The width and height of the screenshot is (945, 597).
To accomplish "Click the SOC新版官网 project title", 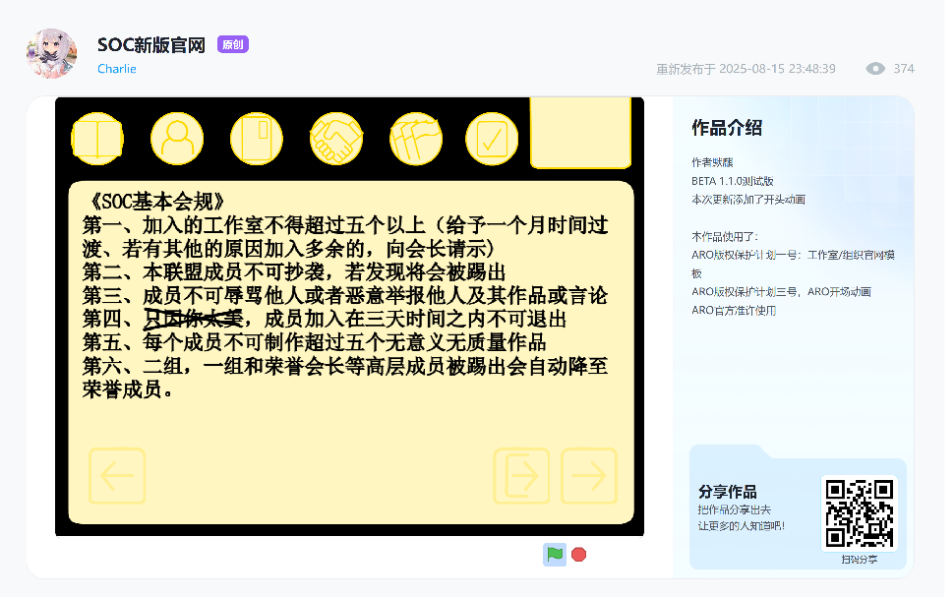I will [x=151, y=45].
